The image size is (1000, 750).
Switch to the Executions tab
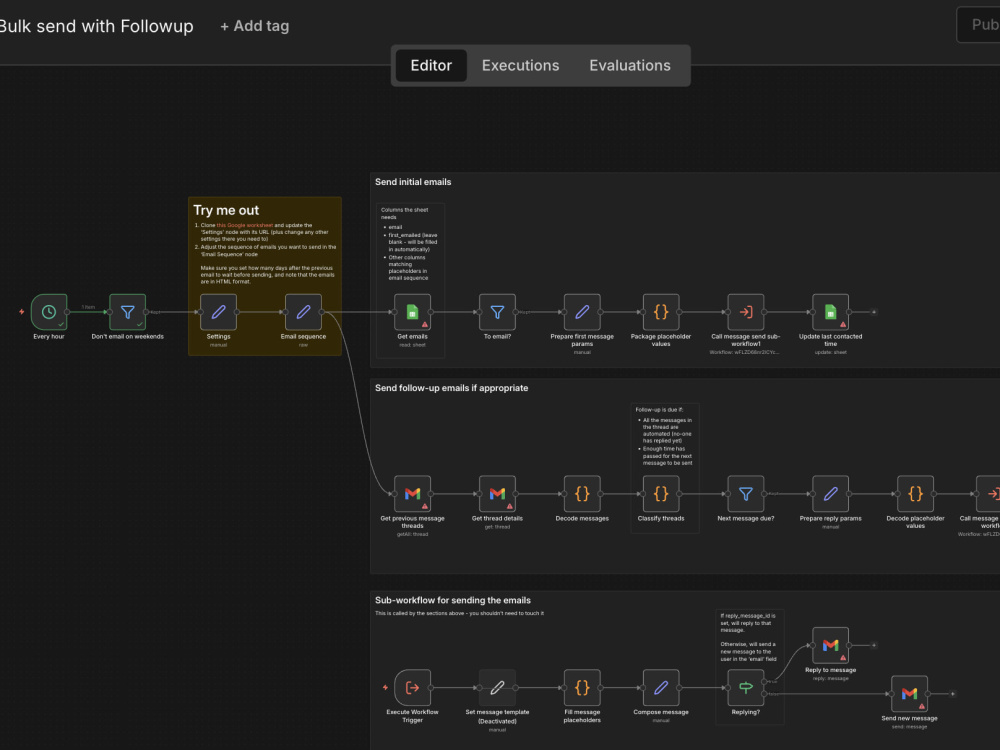point(520,65)
